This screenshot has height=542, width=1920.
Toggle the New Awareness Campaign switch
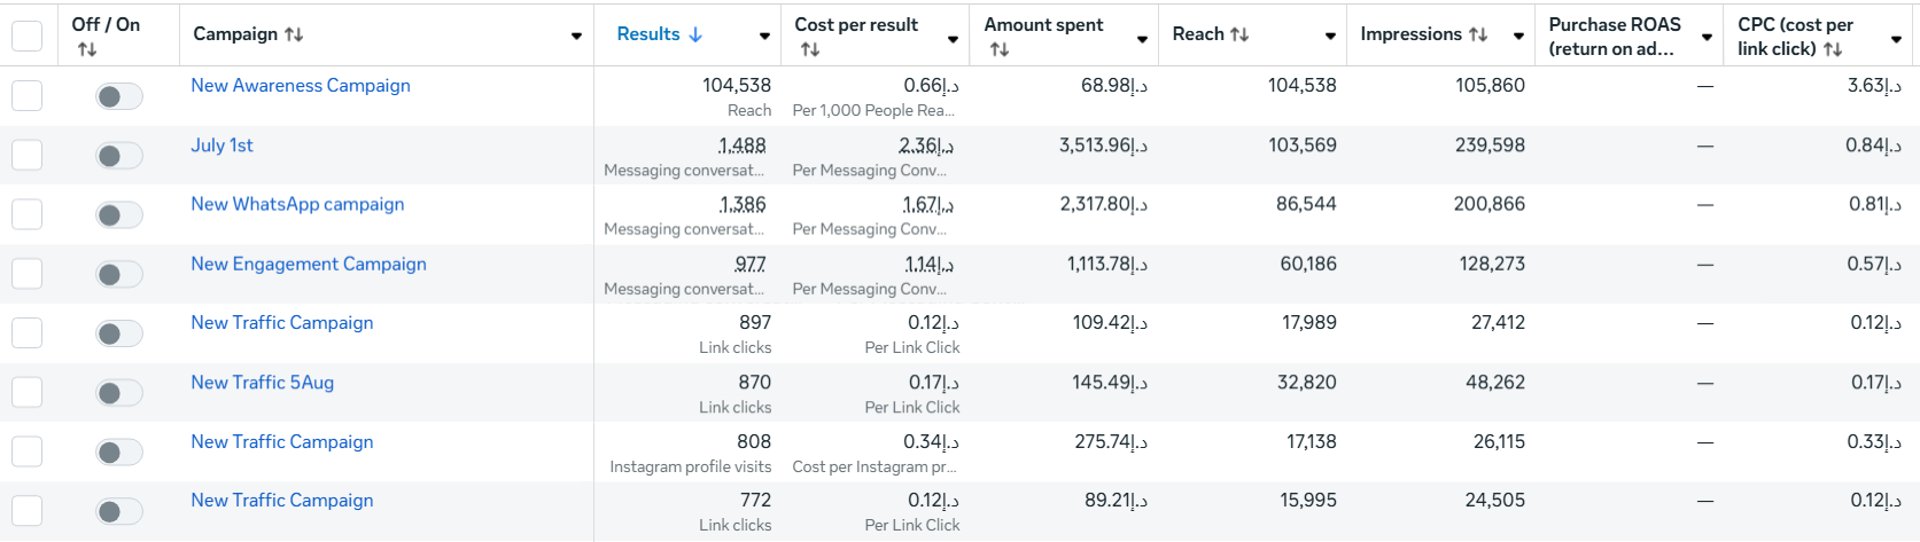point(119,97)
